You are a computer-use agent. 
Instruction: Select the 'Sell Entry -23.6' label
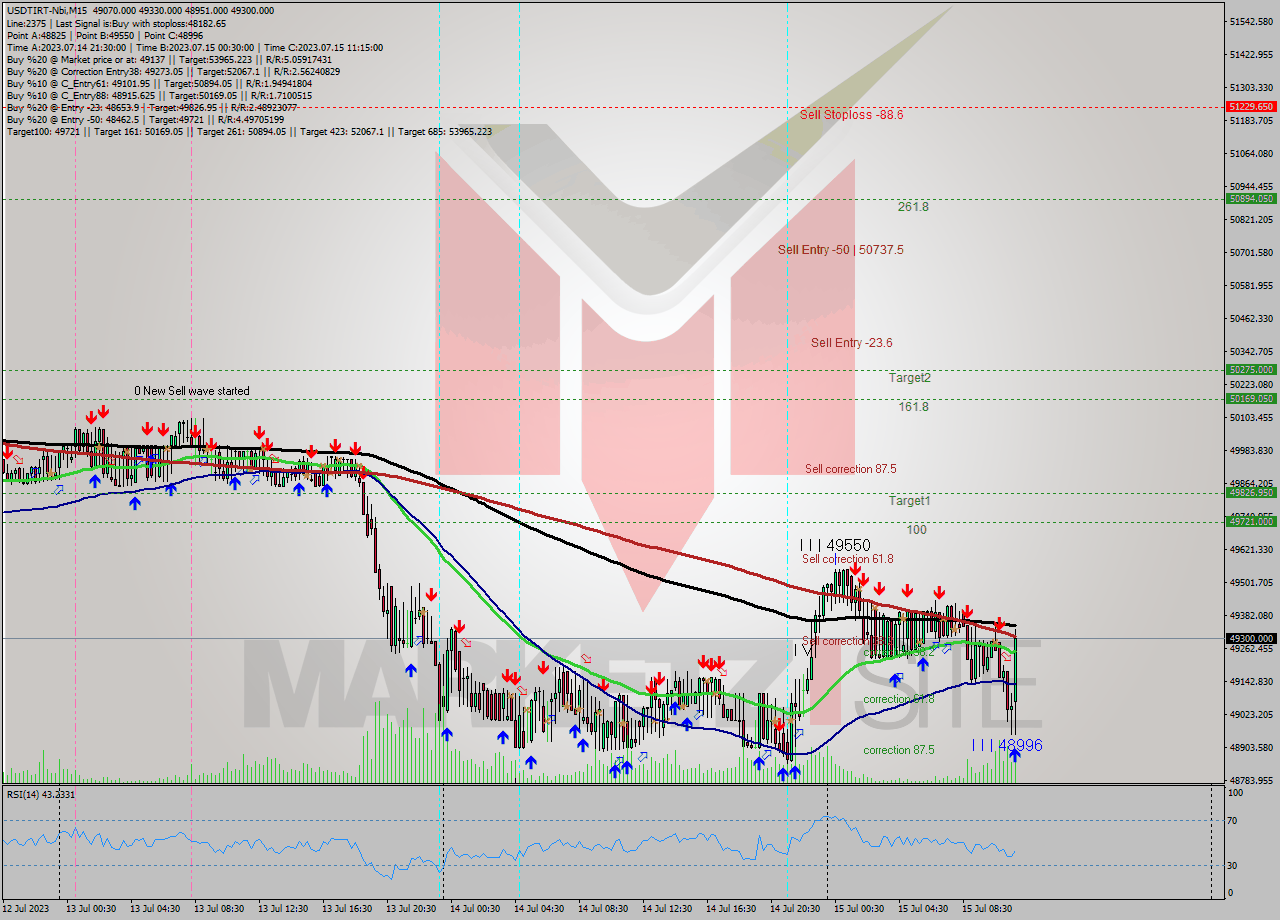pyautogui.click(x=852, y=343)
